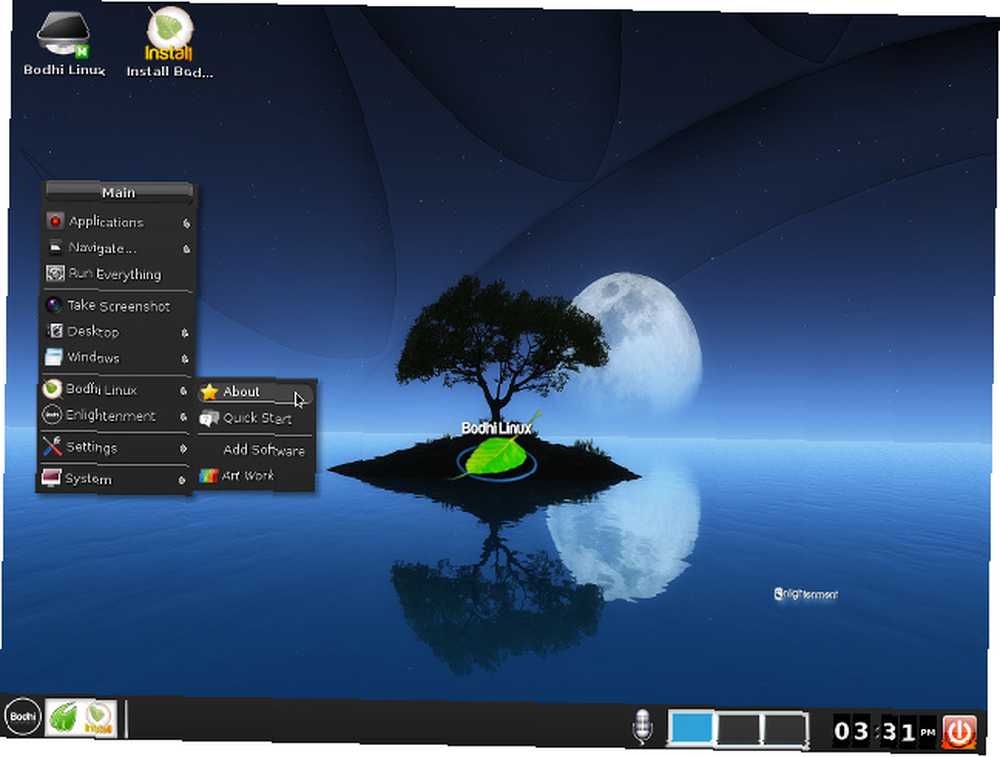The image size is (1000, 757).
Task: Click the Install launcher icon on shelf
Action: click(x=98, y=718)
